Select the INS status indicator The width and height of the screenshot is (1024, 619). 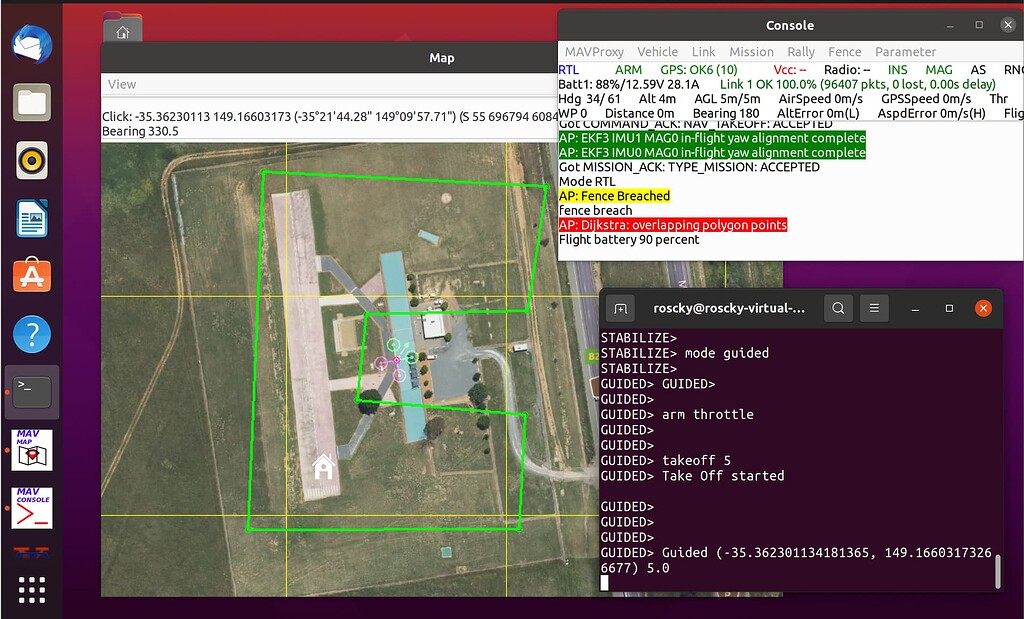tap(897, 69)
